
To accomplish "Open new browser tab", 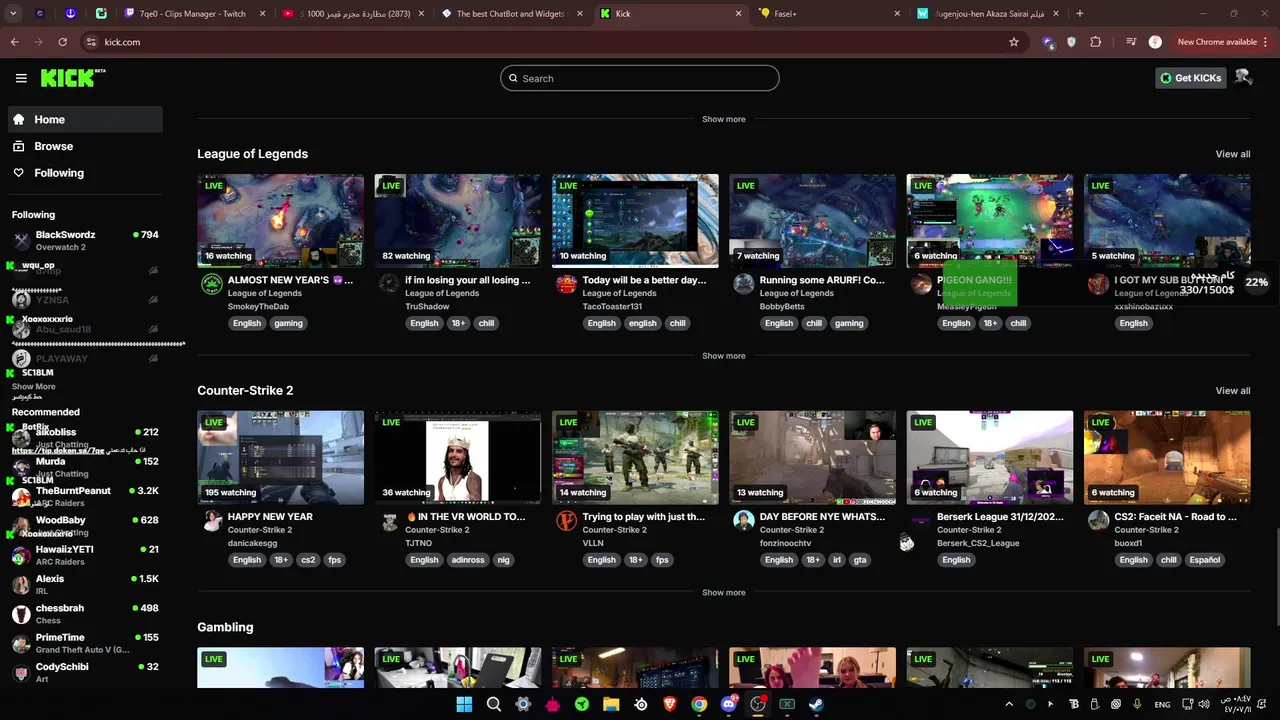I will [x=1079, y=14].
